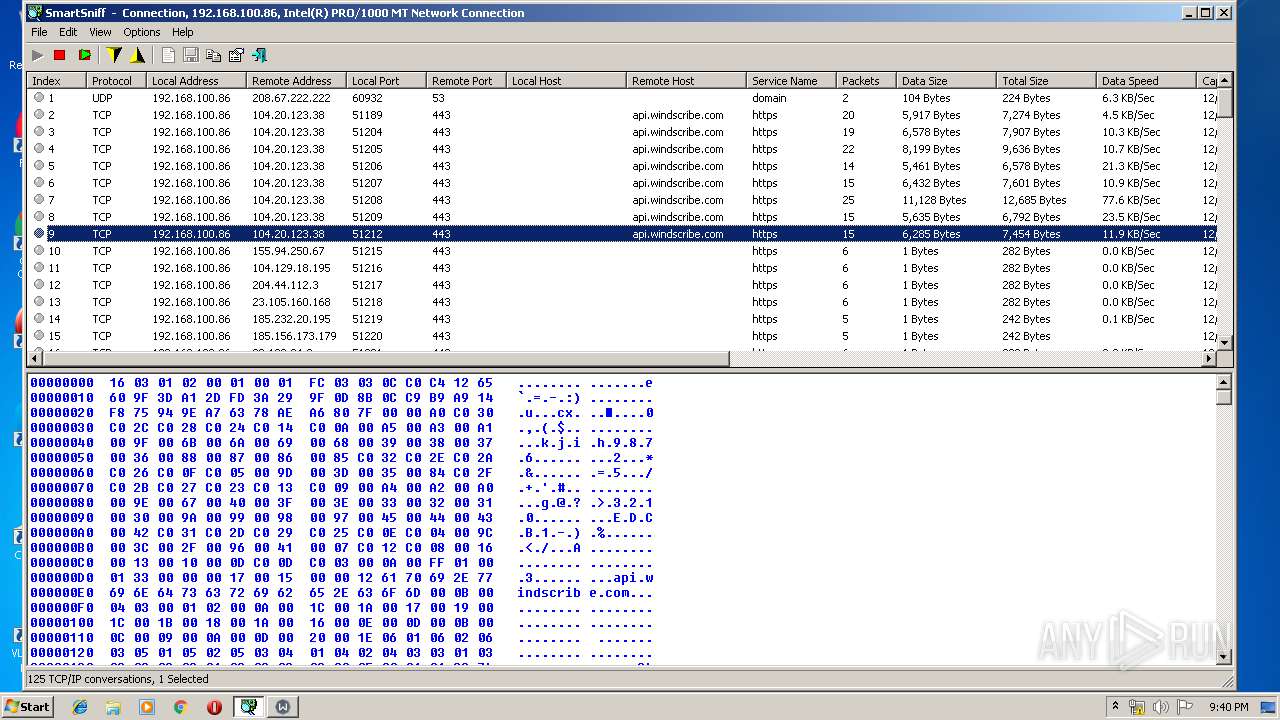Open display filter (upward triangle icon)
This screenshot has height=720, width=1280.
click(x=137, y=55)
